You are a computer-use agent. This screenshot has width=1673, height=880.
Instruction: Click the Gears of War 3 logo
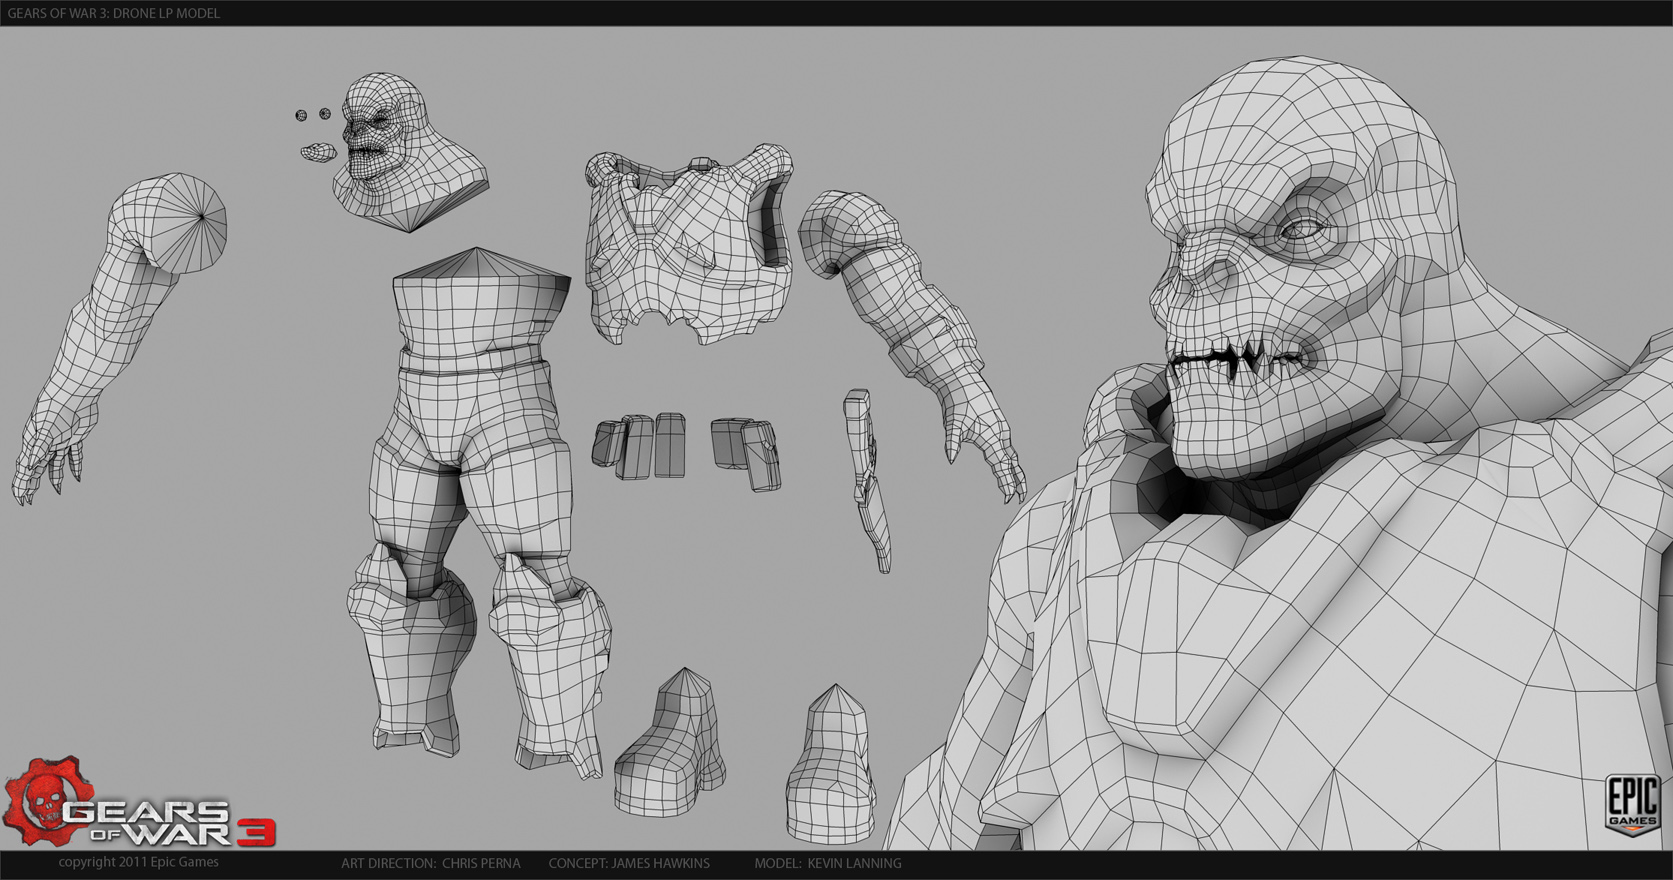pyautogui.click(x=140, y=803)
